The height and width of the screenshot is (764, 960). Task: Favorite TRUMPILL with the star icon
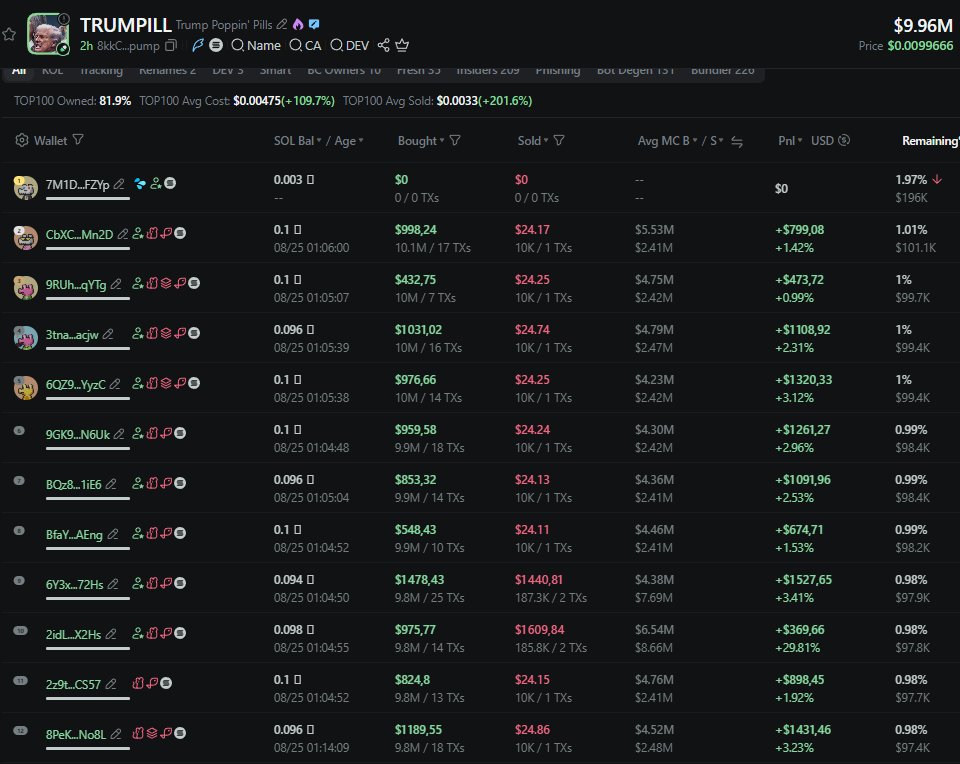[9, 34]
